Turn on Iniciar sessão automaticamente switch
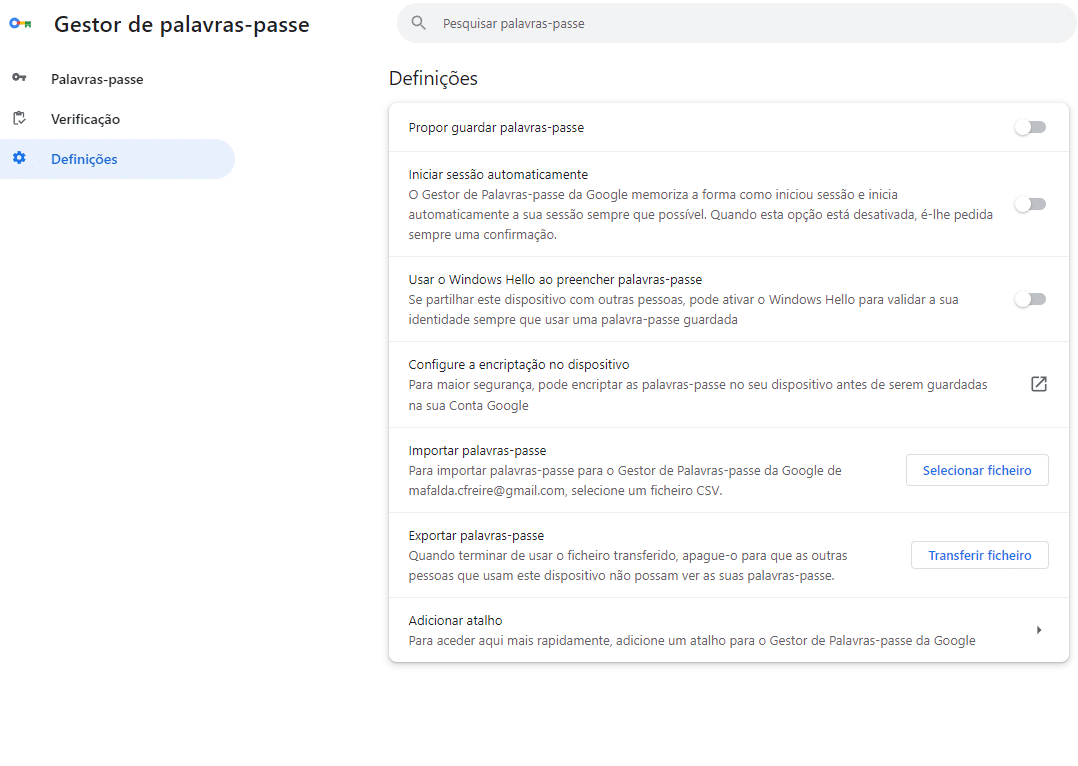The width and height of the screenshot is (1078, 766). click(x=1030, y=204)
